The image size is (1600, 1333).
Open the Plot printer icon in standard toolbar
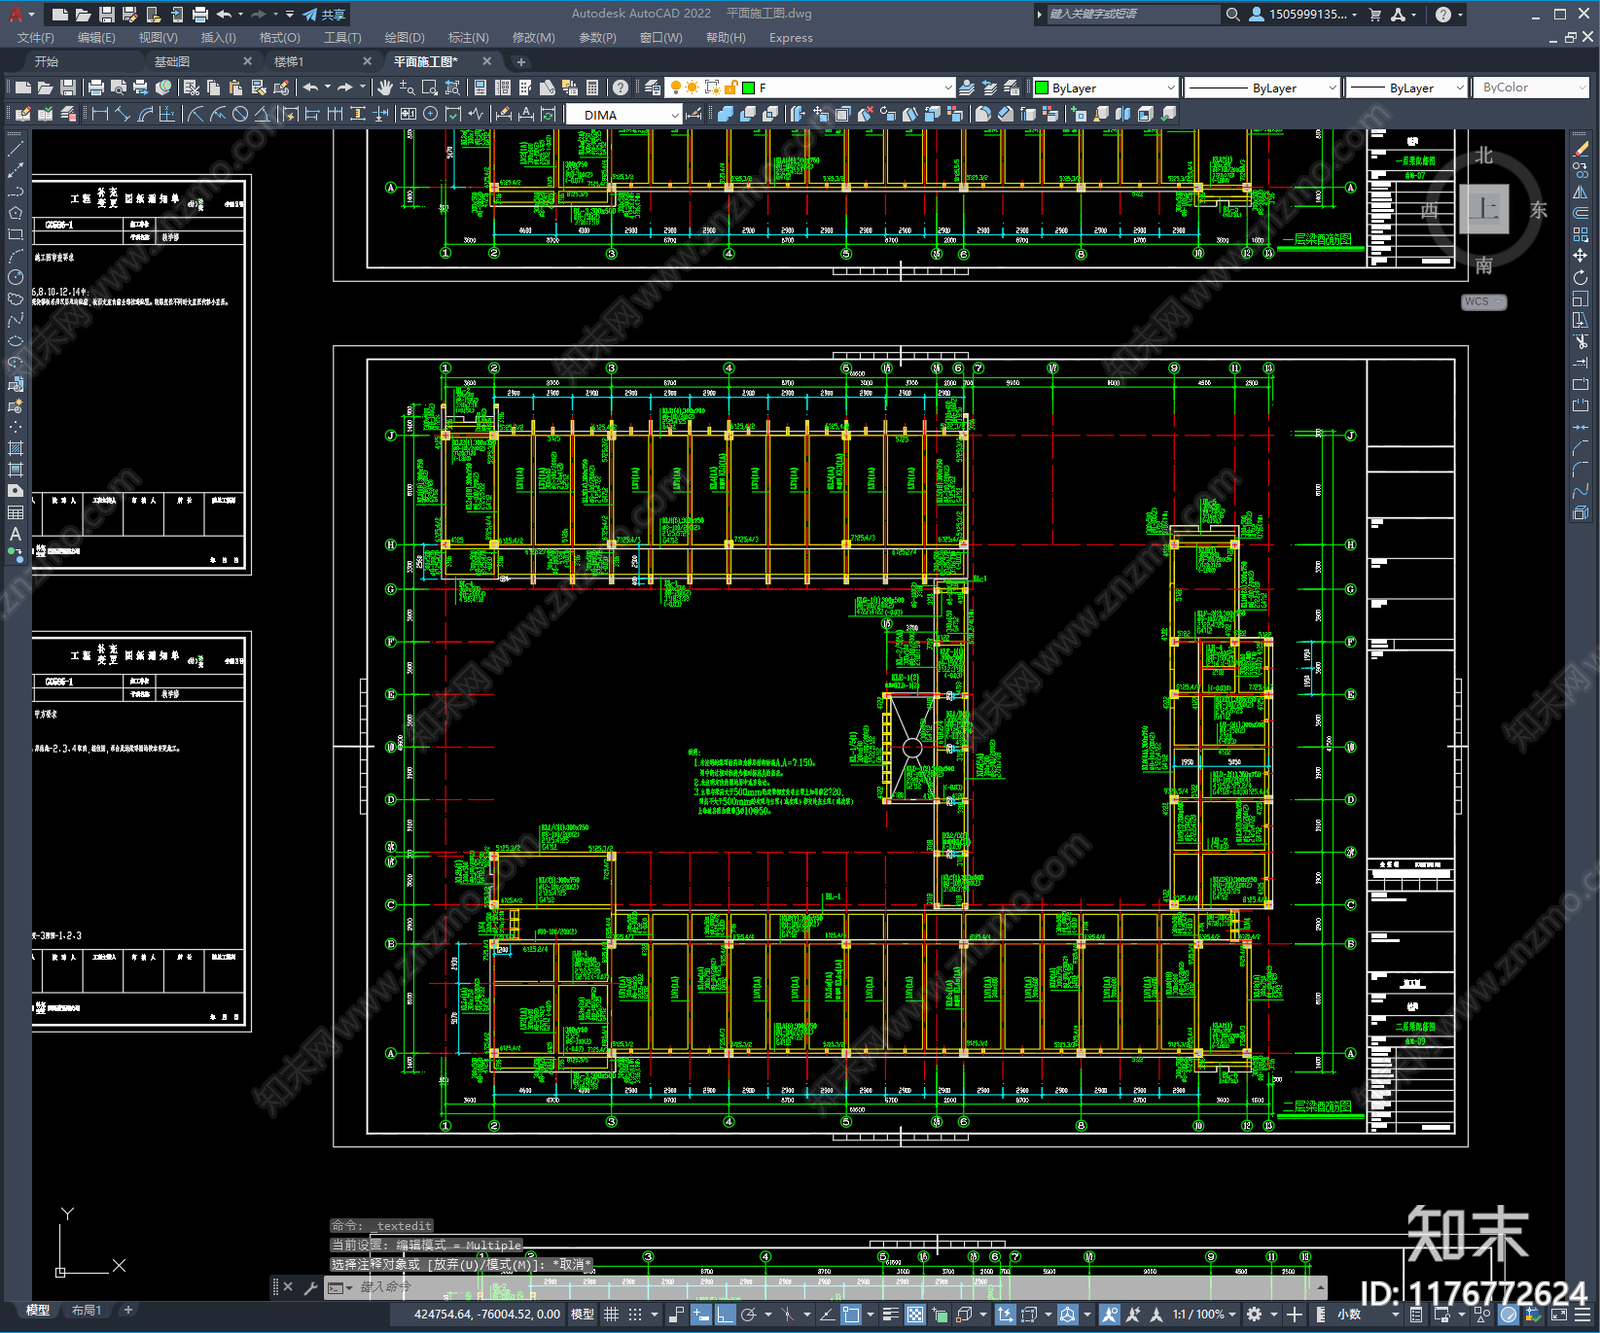click(x=97, y=88)
